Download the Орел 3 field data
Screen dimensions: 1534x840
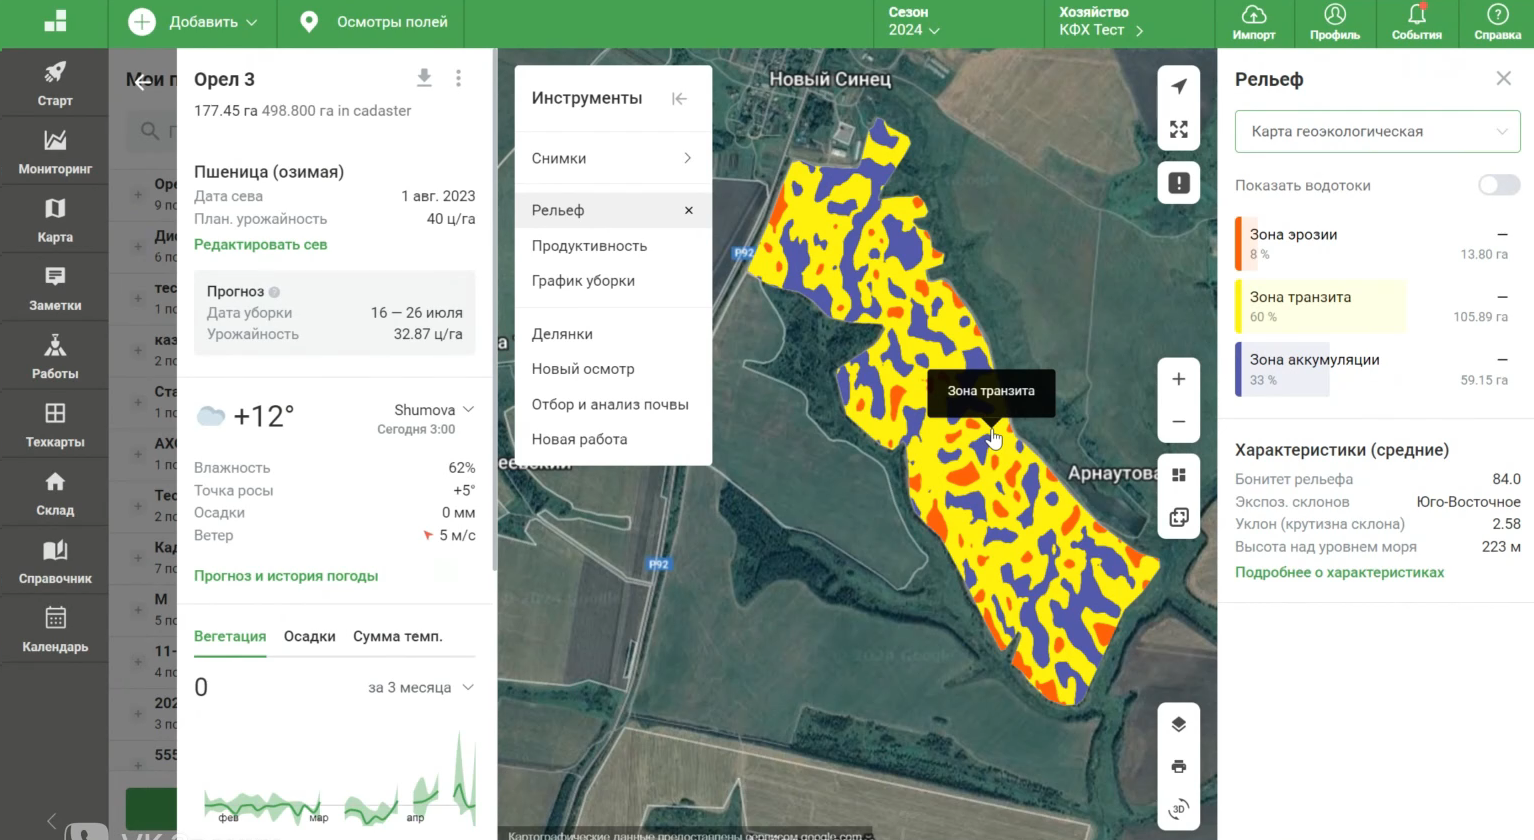(424, 78)
